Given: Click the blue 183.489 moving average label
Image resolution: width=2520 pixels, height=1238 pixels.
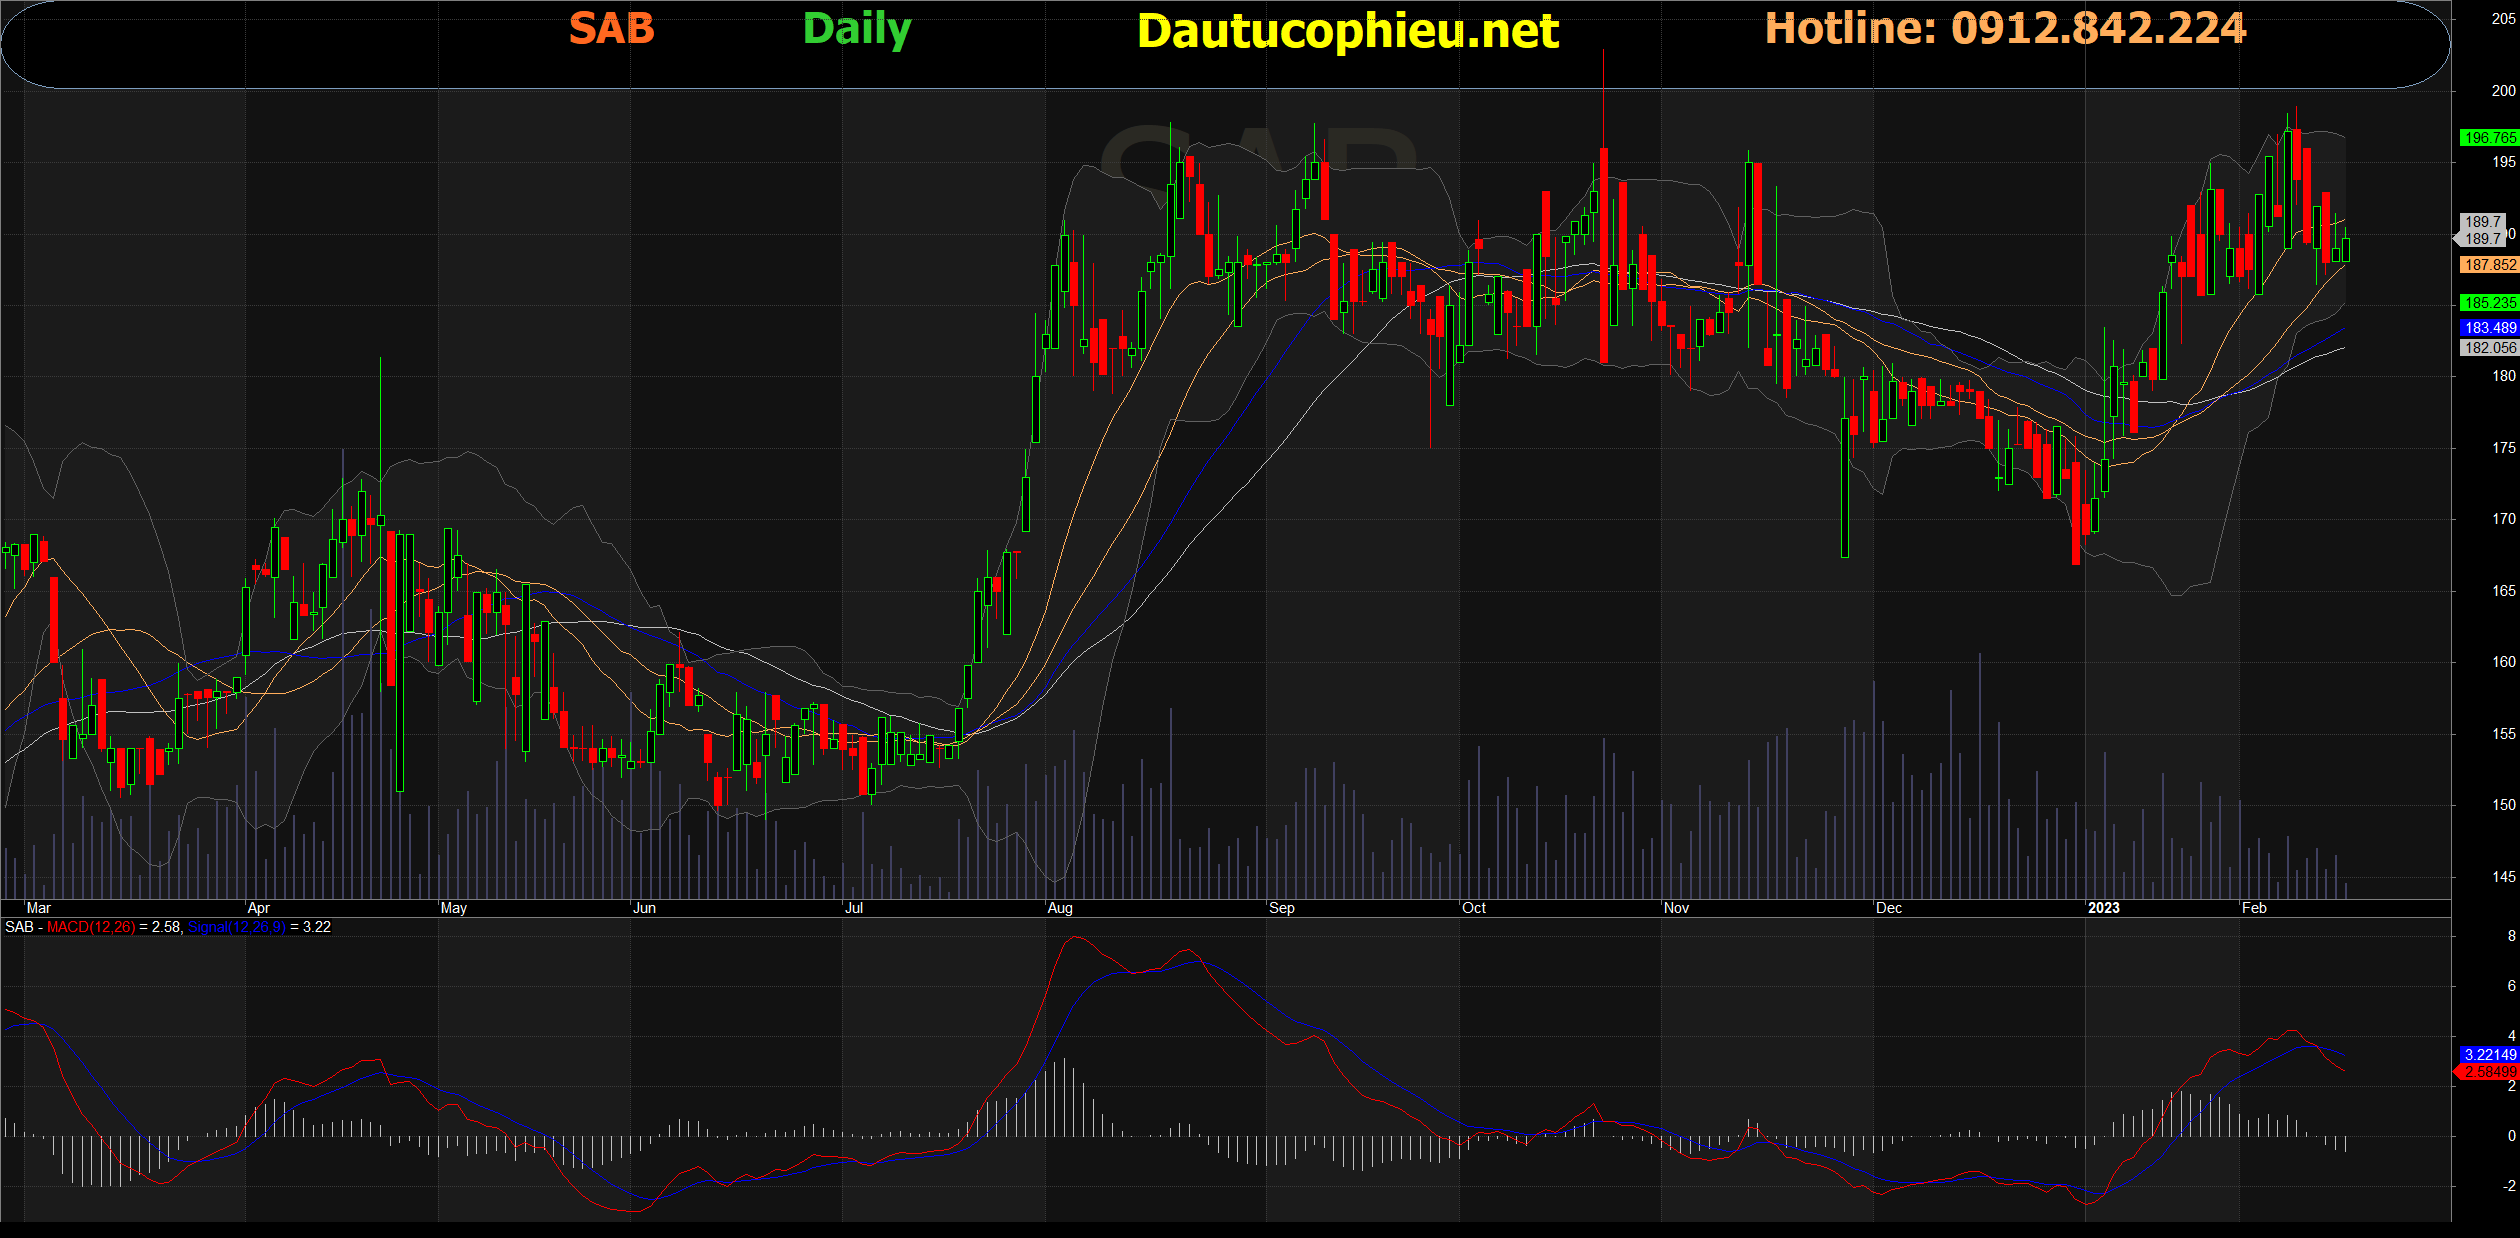Looking at the screenshot, I should coord(2488,328).
